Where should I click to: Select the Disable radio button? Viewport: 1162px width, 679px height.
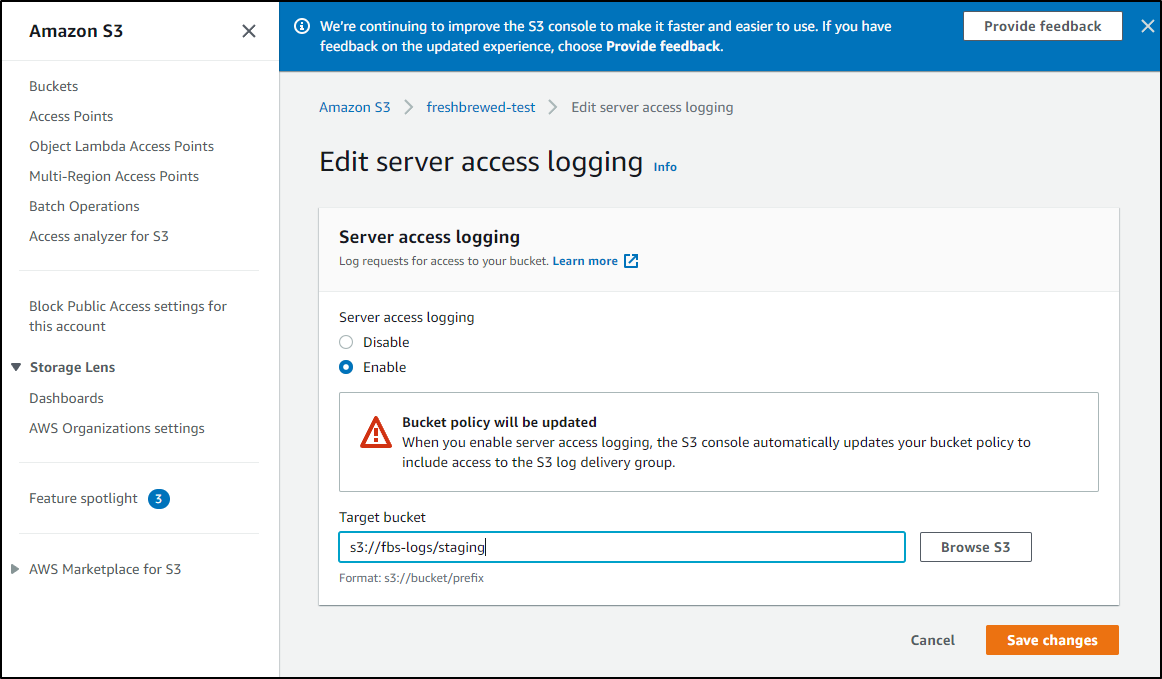click(x=346, y=342)
